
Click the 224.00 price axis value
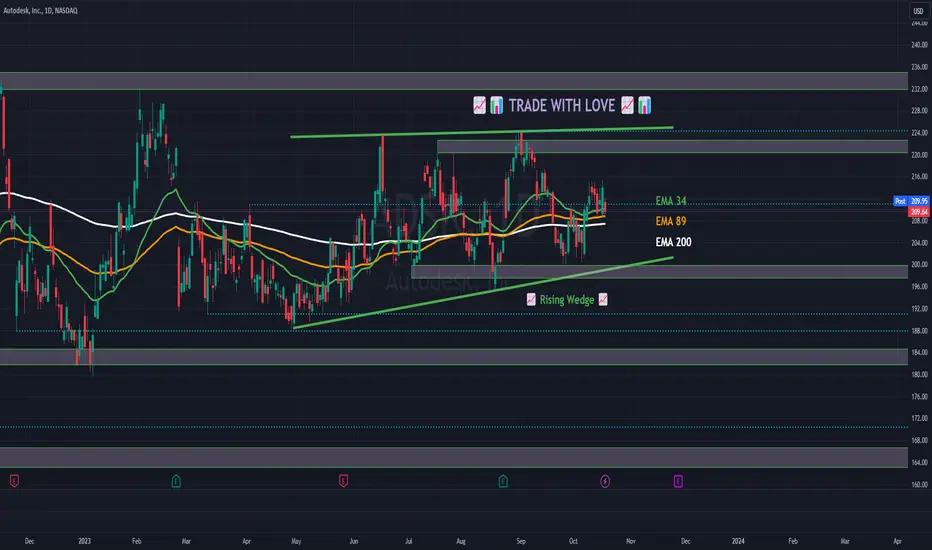(919, 133)
